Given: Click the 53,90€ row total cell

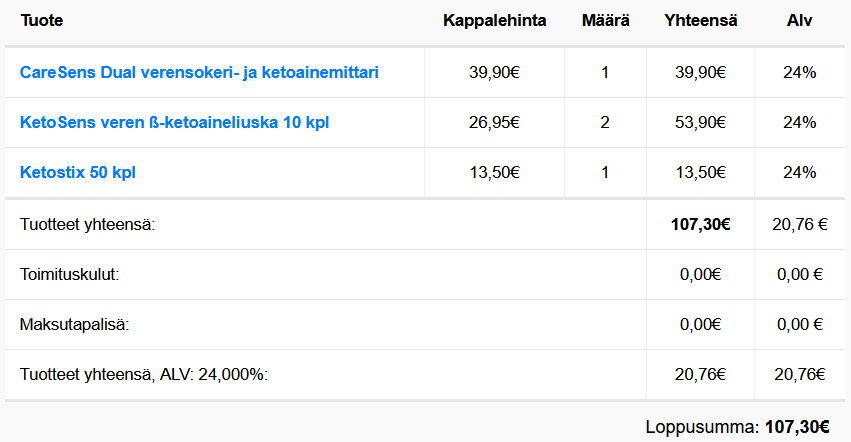Looking at the screenshot, I should 700,122.
